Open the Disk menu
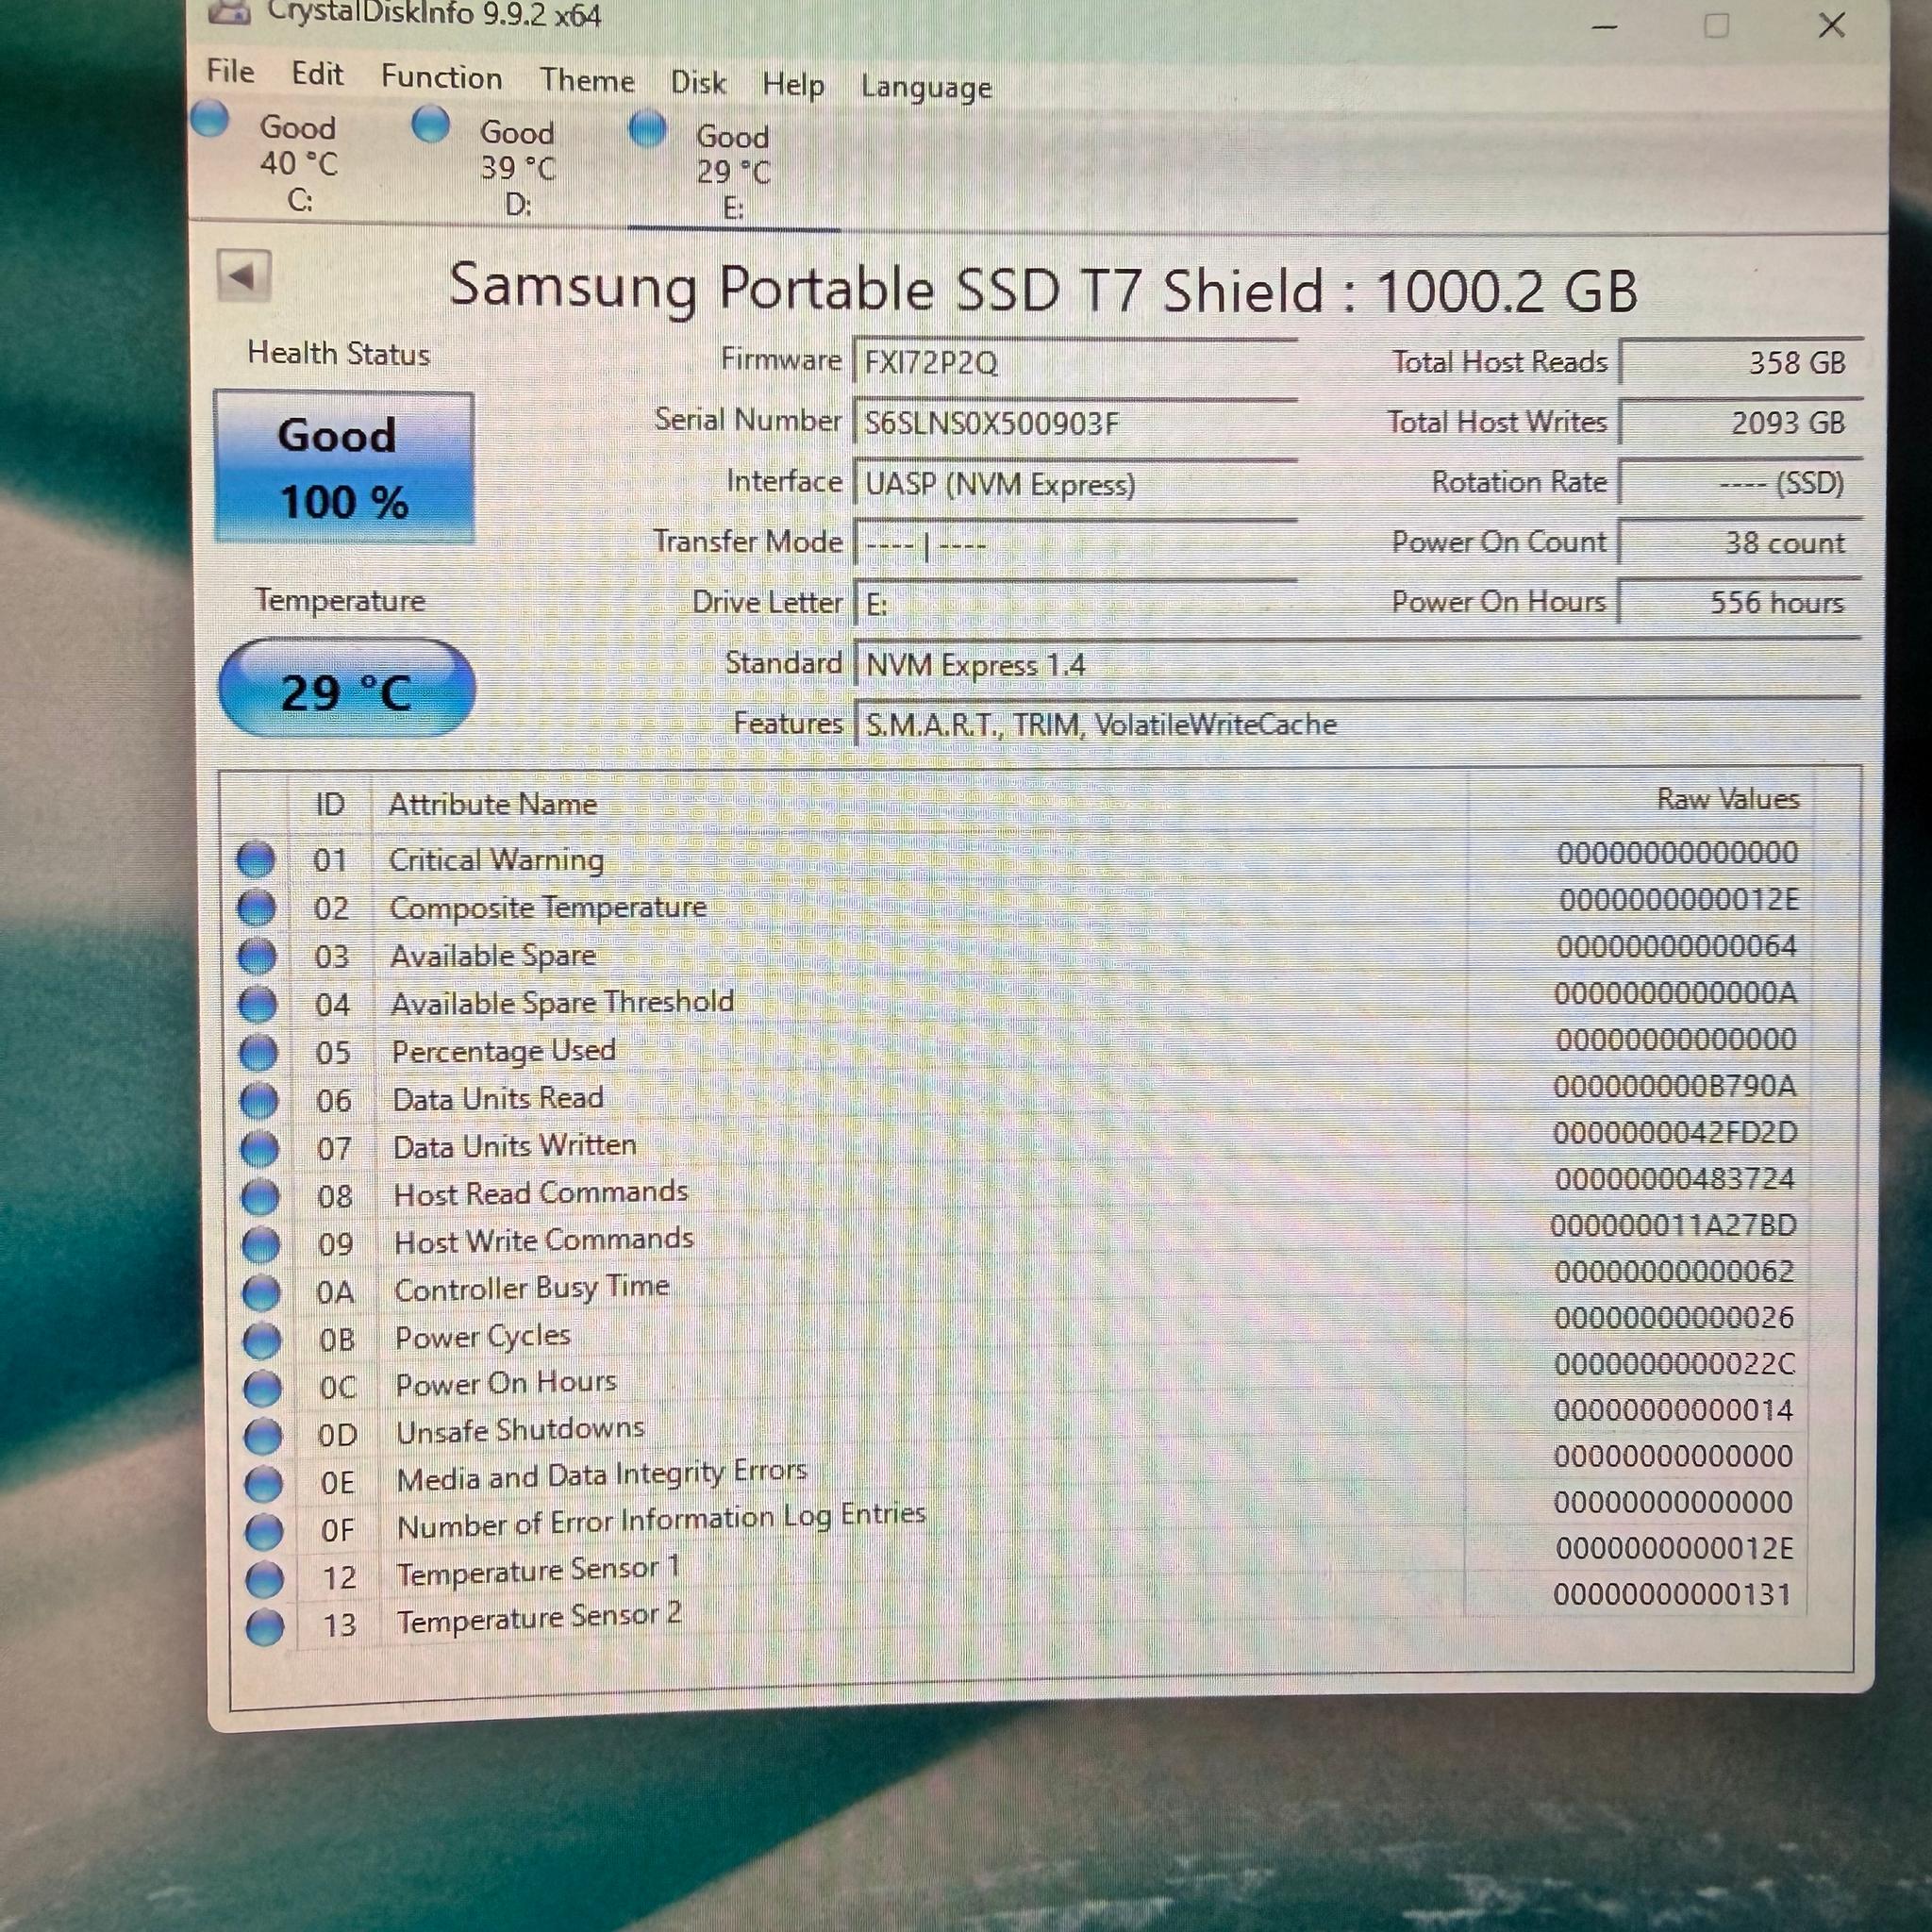The width and height of the screenshot is (1932, 1932). (697, 83)
